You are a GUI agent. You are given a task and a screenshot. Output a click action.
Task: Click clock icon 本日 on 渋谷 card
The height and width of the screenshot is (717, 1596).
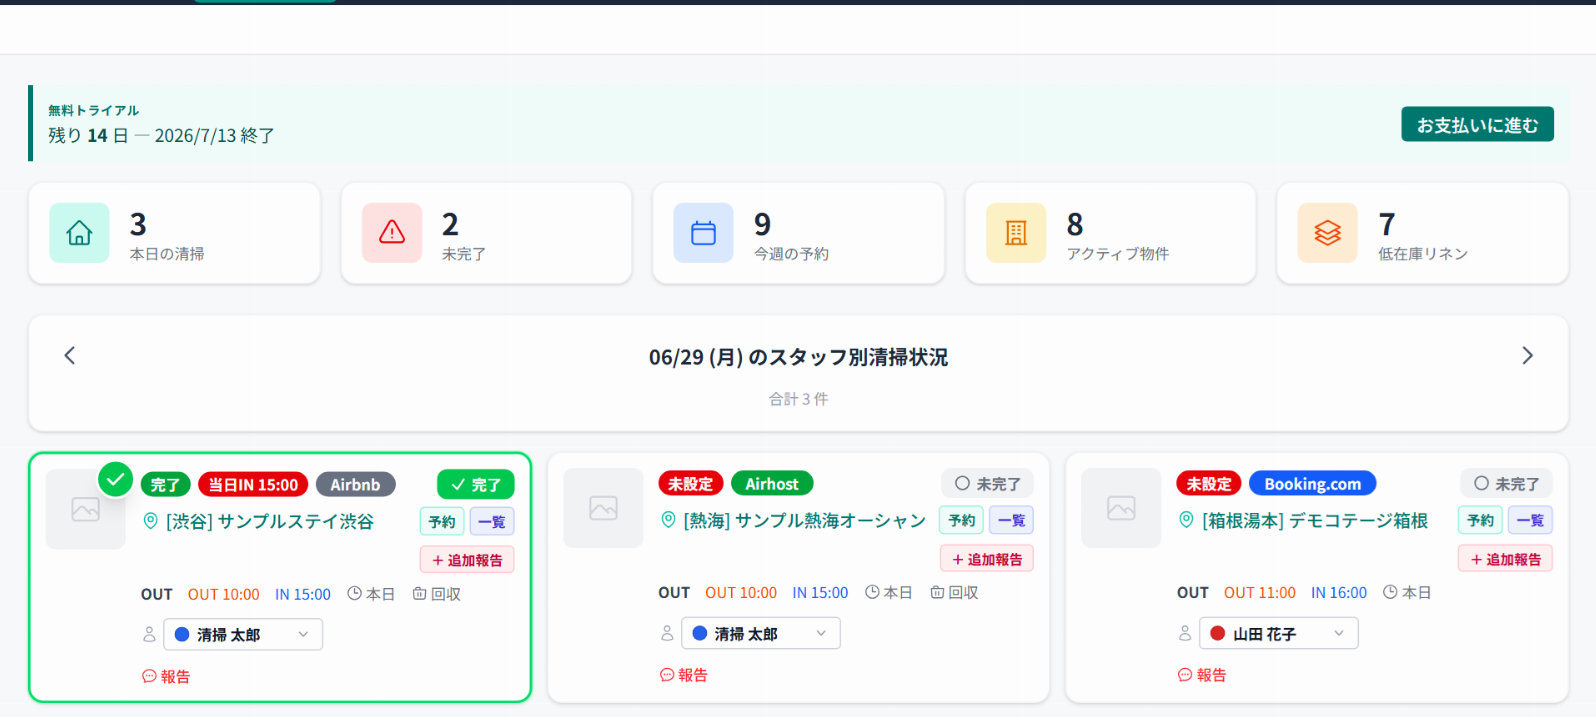click(x=354, y=594)
